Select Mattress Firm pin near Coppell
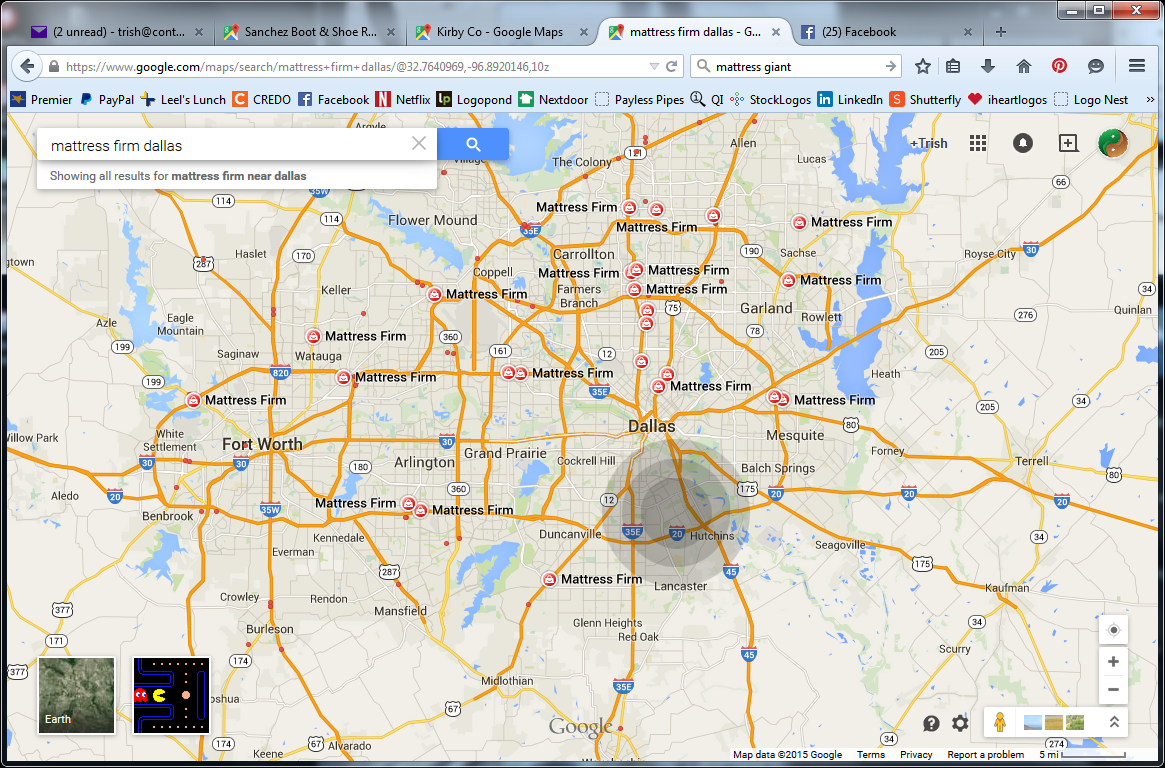The width and height of the screenshot is (1165, 768). pos(435,294)
